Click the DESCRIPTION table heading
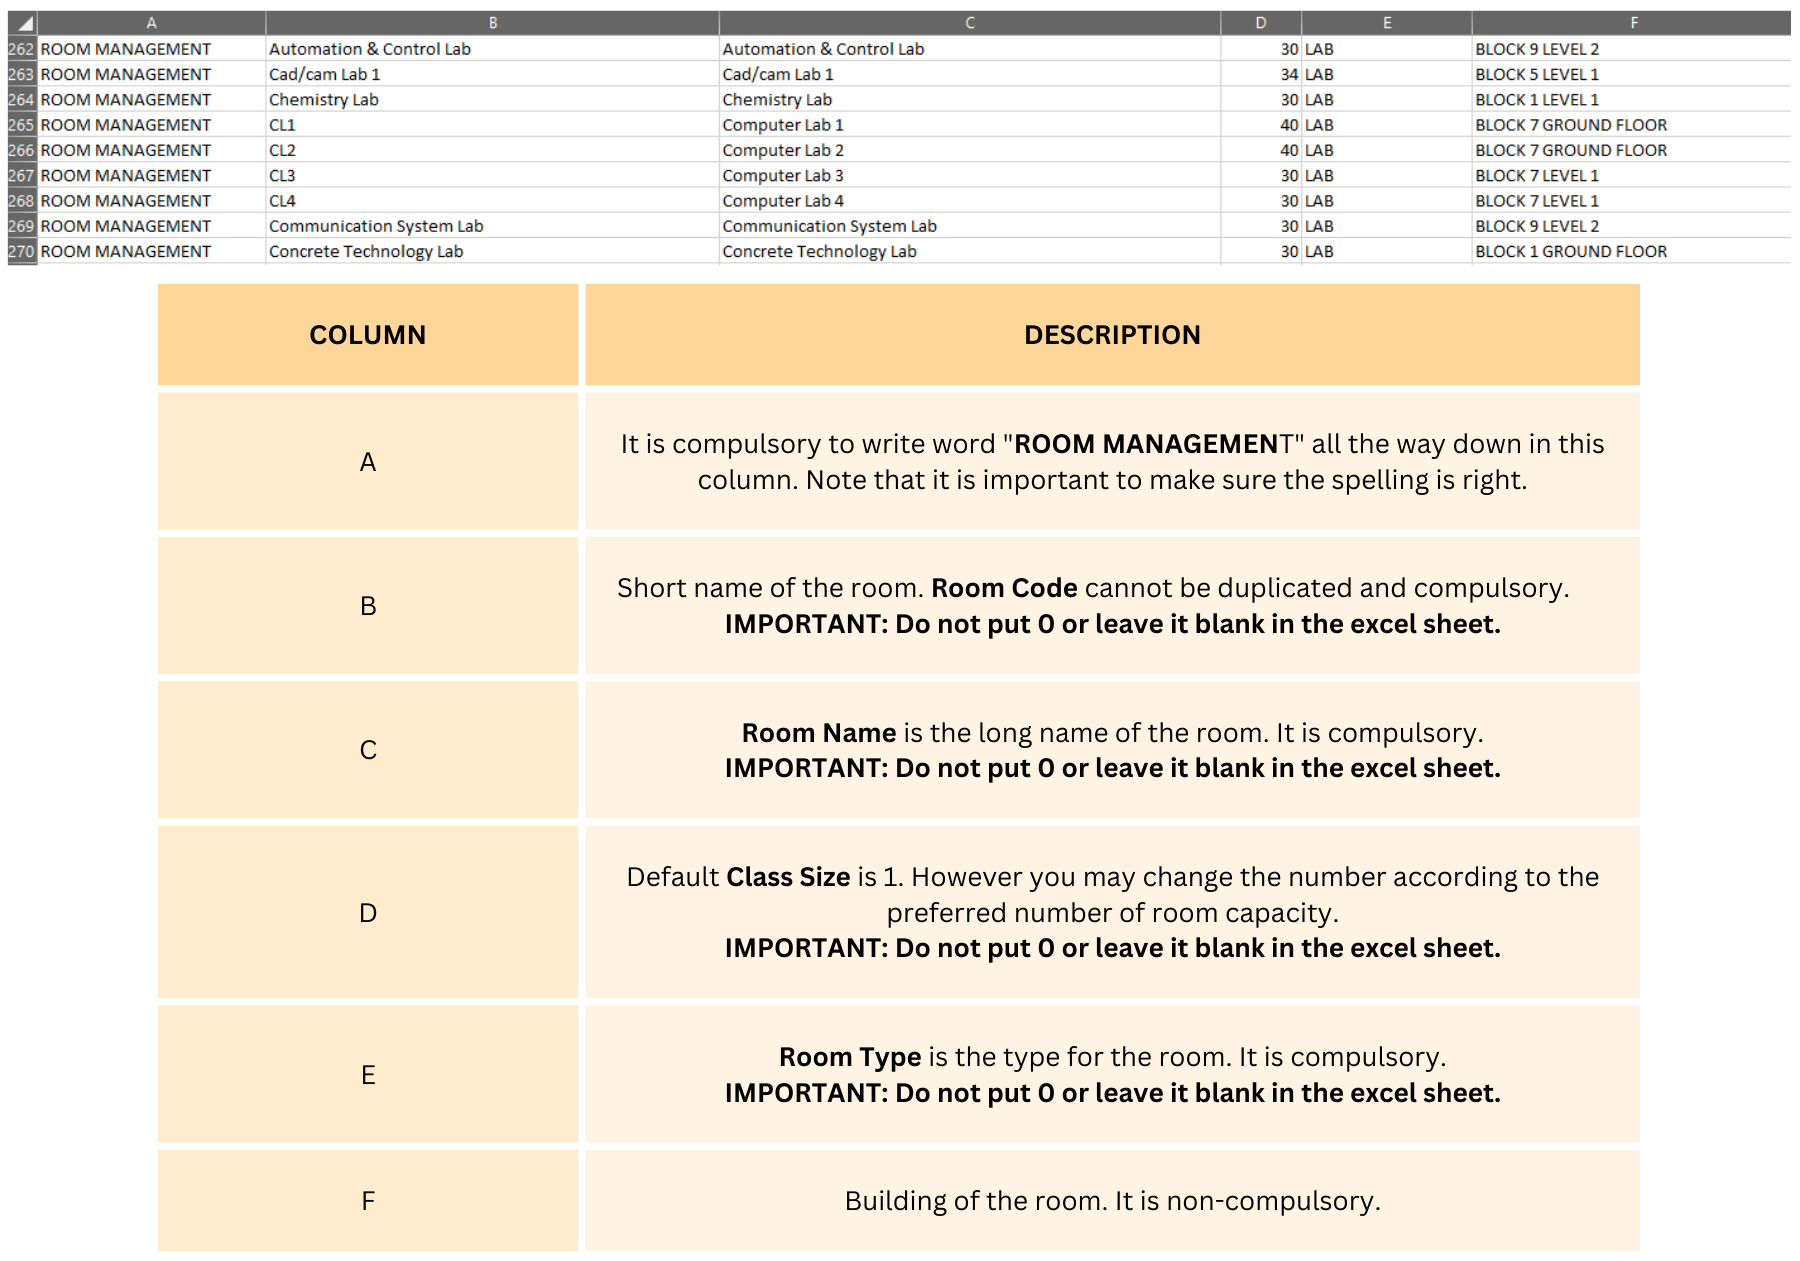 (x=1112, y=335)
